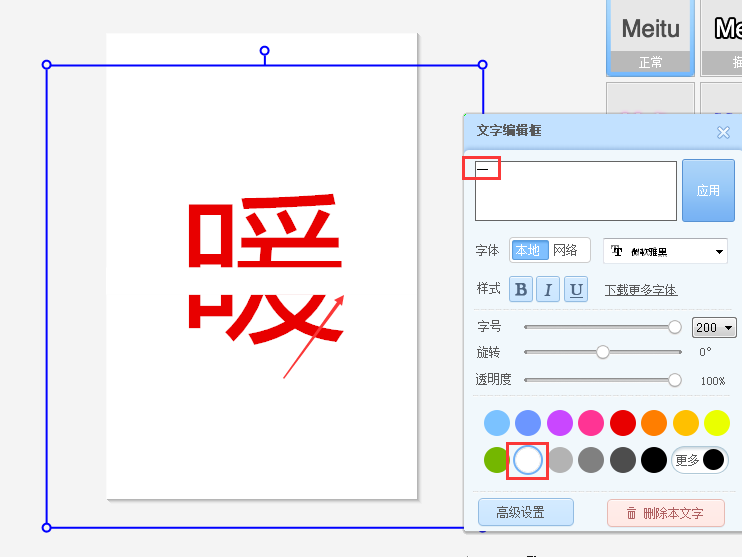This screenshot has width=742, height=557.
Task: Click 删除本文字 delete text button
Action: tap(666, 513)
